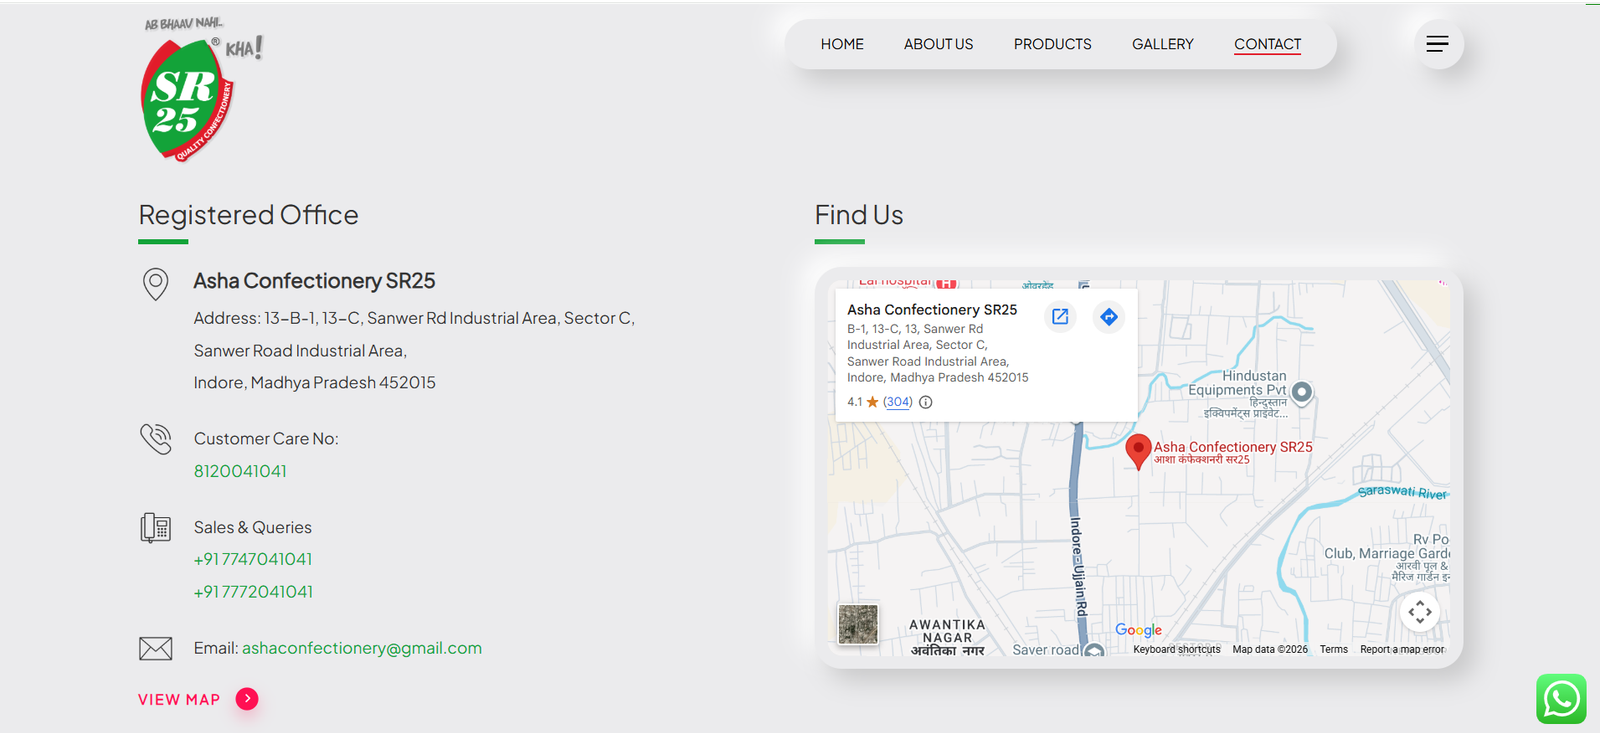Screen dimensions: 1600x733
Task: Switch to satellite view thumbnail
Action: point(858,625)
